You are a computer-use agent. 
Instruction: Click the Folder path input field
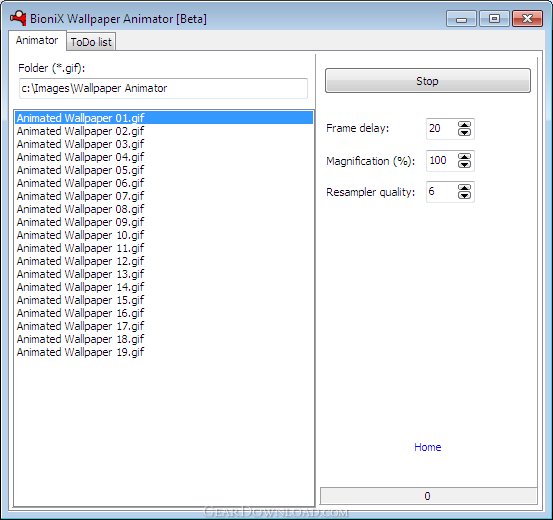pos(163,88)
